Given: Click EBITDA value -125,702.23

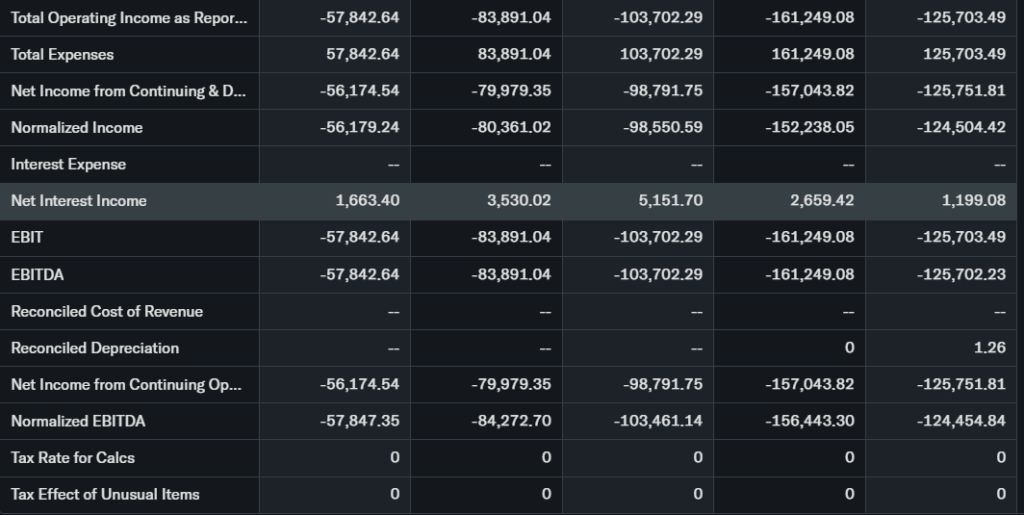Looking at the screenshot, I should pos(961,274).
